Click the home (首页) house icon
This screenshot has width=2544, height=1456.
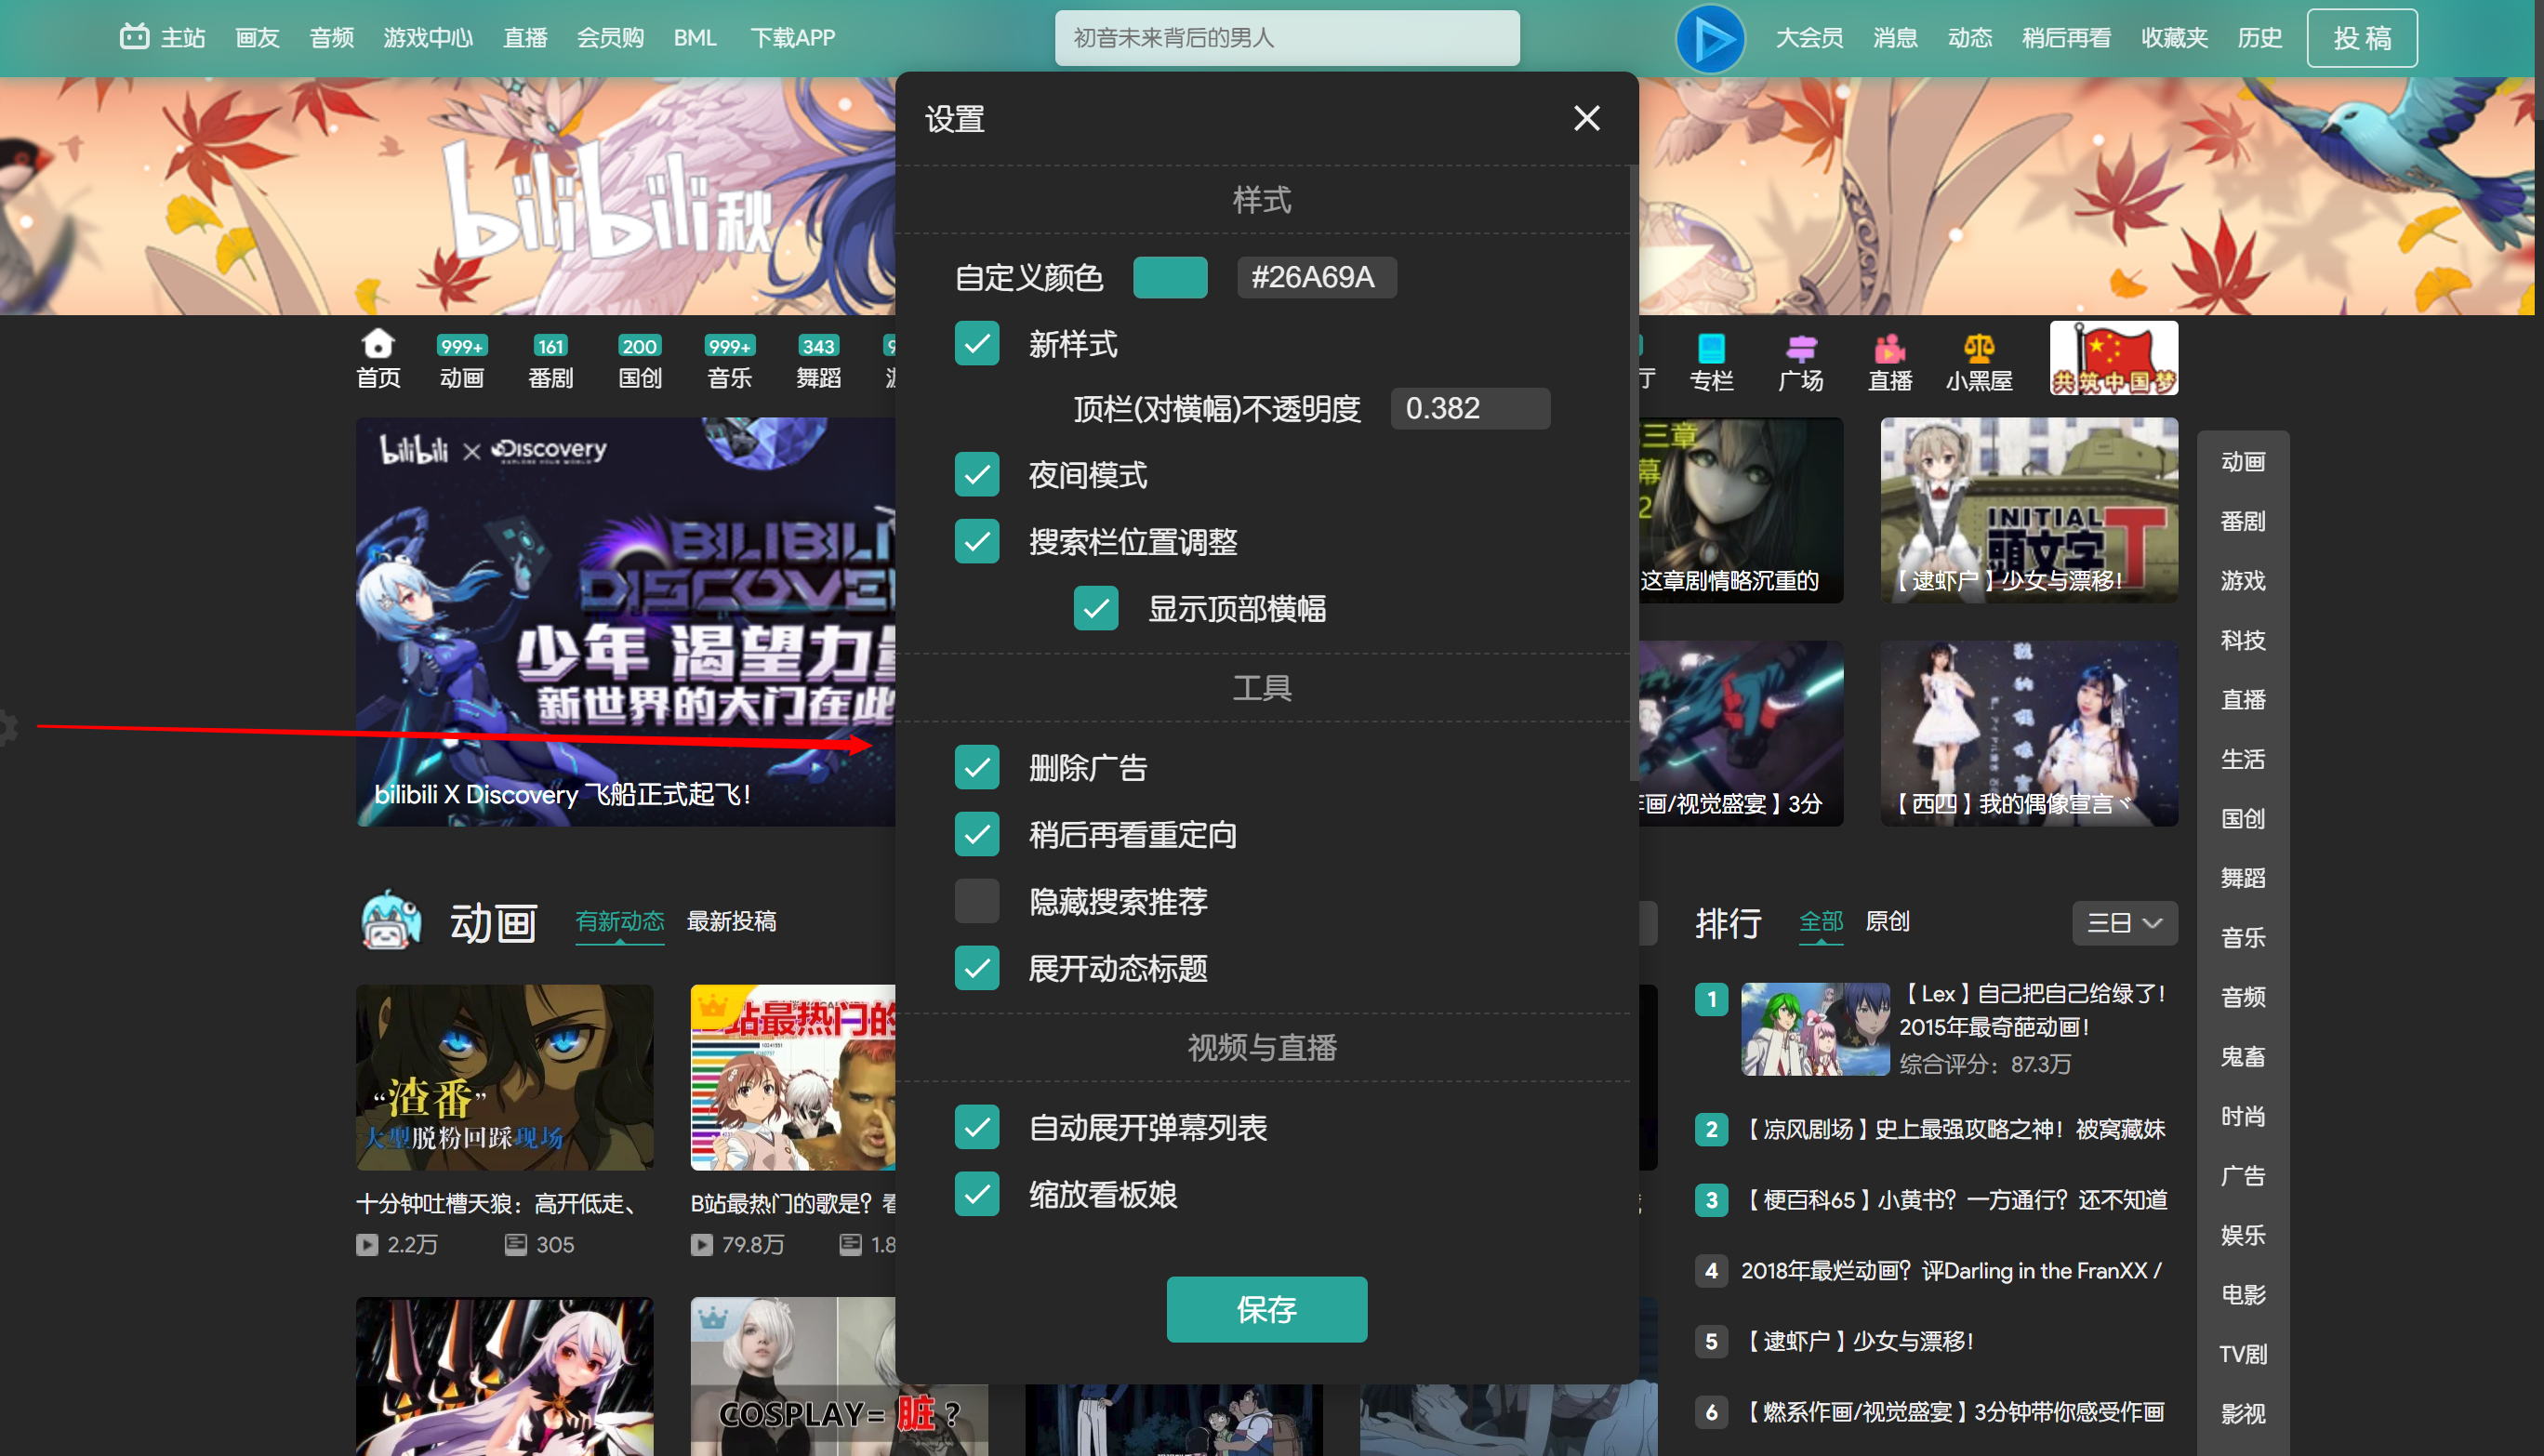(x=378, y=344)
